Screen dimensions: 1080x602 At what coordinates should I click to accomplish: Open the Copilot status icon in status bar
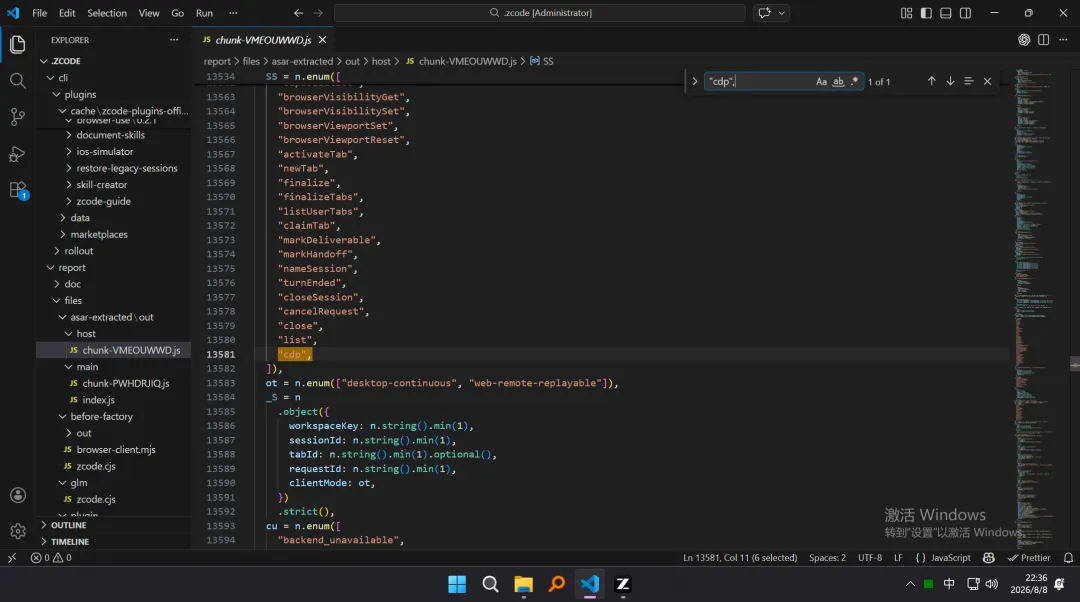[988, 558]
